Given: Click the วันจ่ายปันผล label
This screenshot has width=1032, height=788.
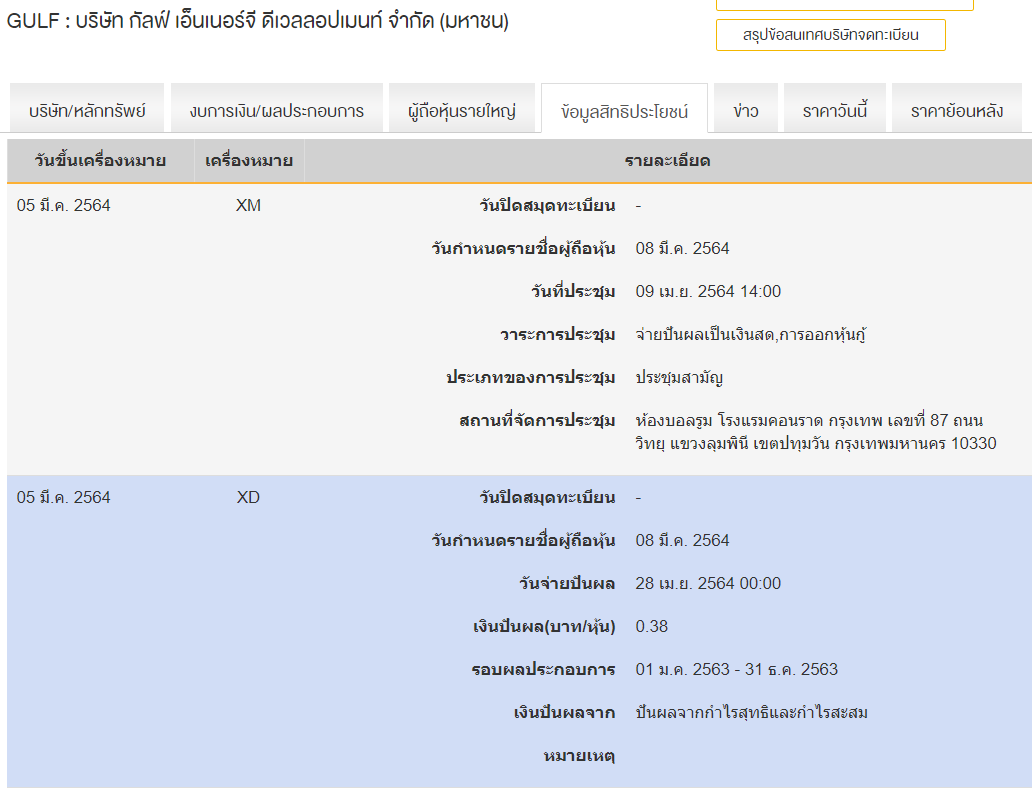Looking at the screenshot, I should 567,583.
